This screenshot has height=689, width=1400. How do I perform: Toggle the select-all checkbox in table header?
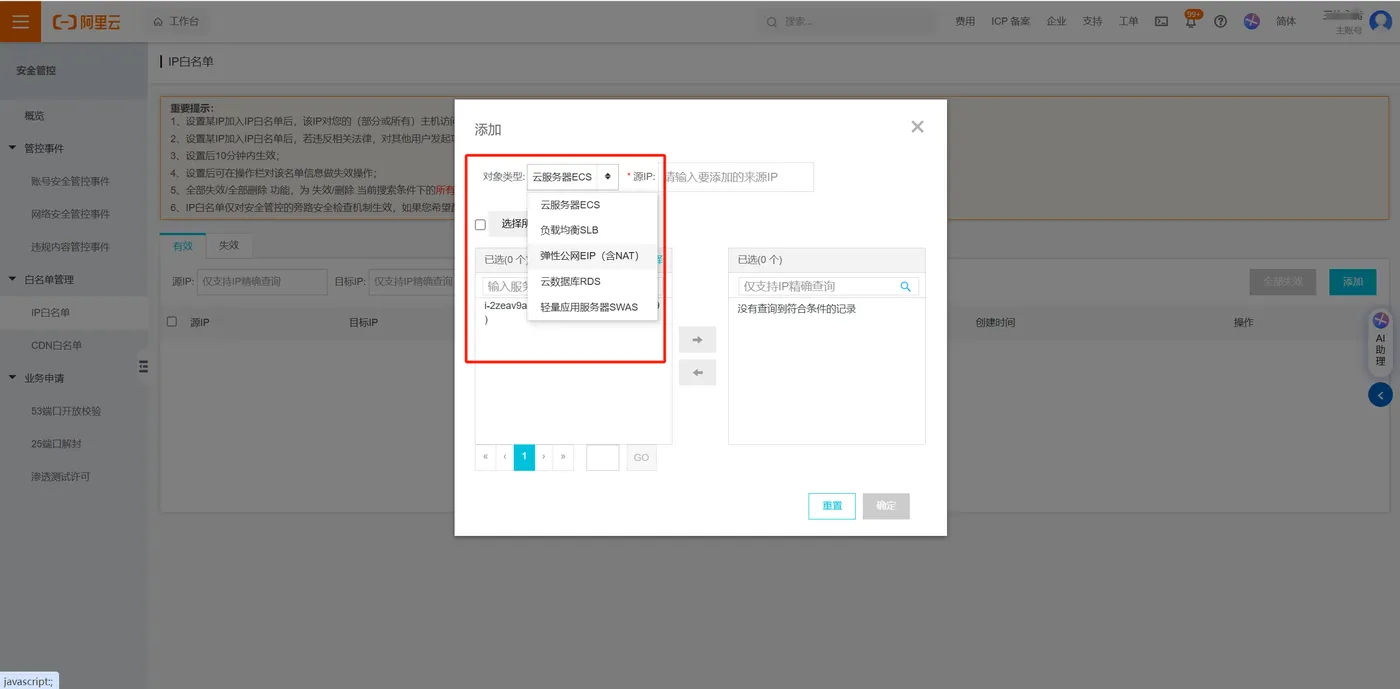pos(171,322)
